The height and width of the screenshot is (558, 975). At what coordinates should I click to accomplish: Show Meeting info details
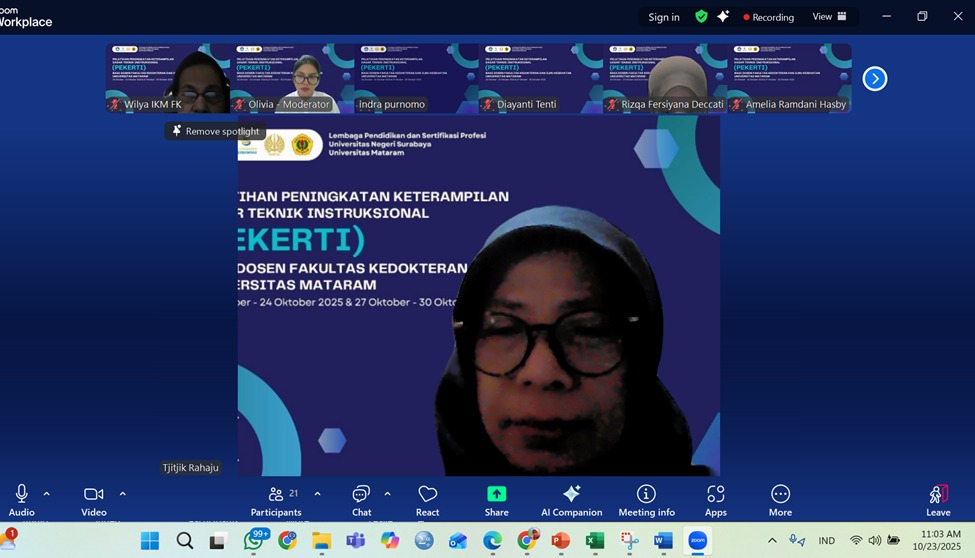646,498
